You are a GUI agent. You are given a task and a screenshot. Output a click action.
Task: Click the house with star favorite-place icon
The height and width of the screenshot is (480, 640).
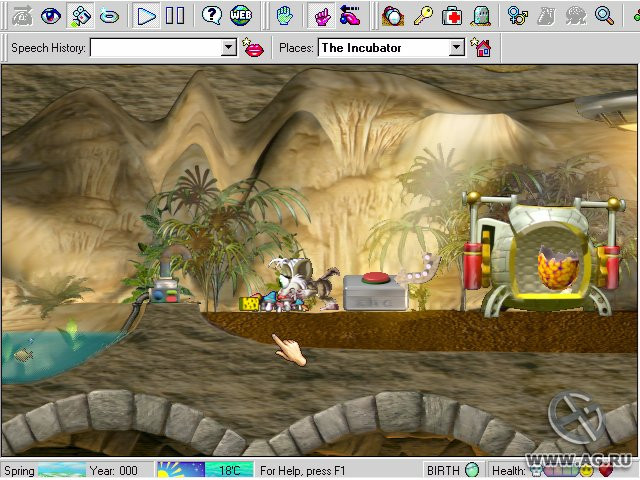481,47
